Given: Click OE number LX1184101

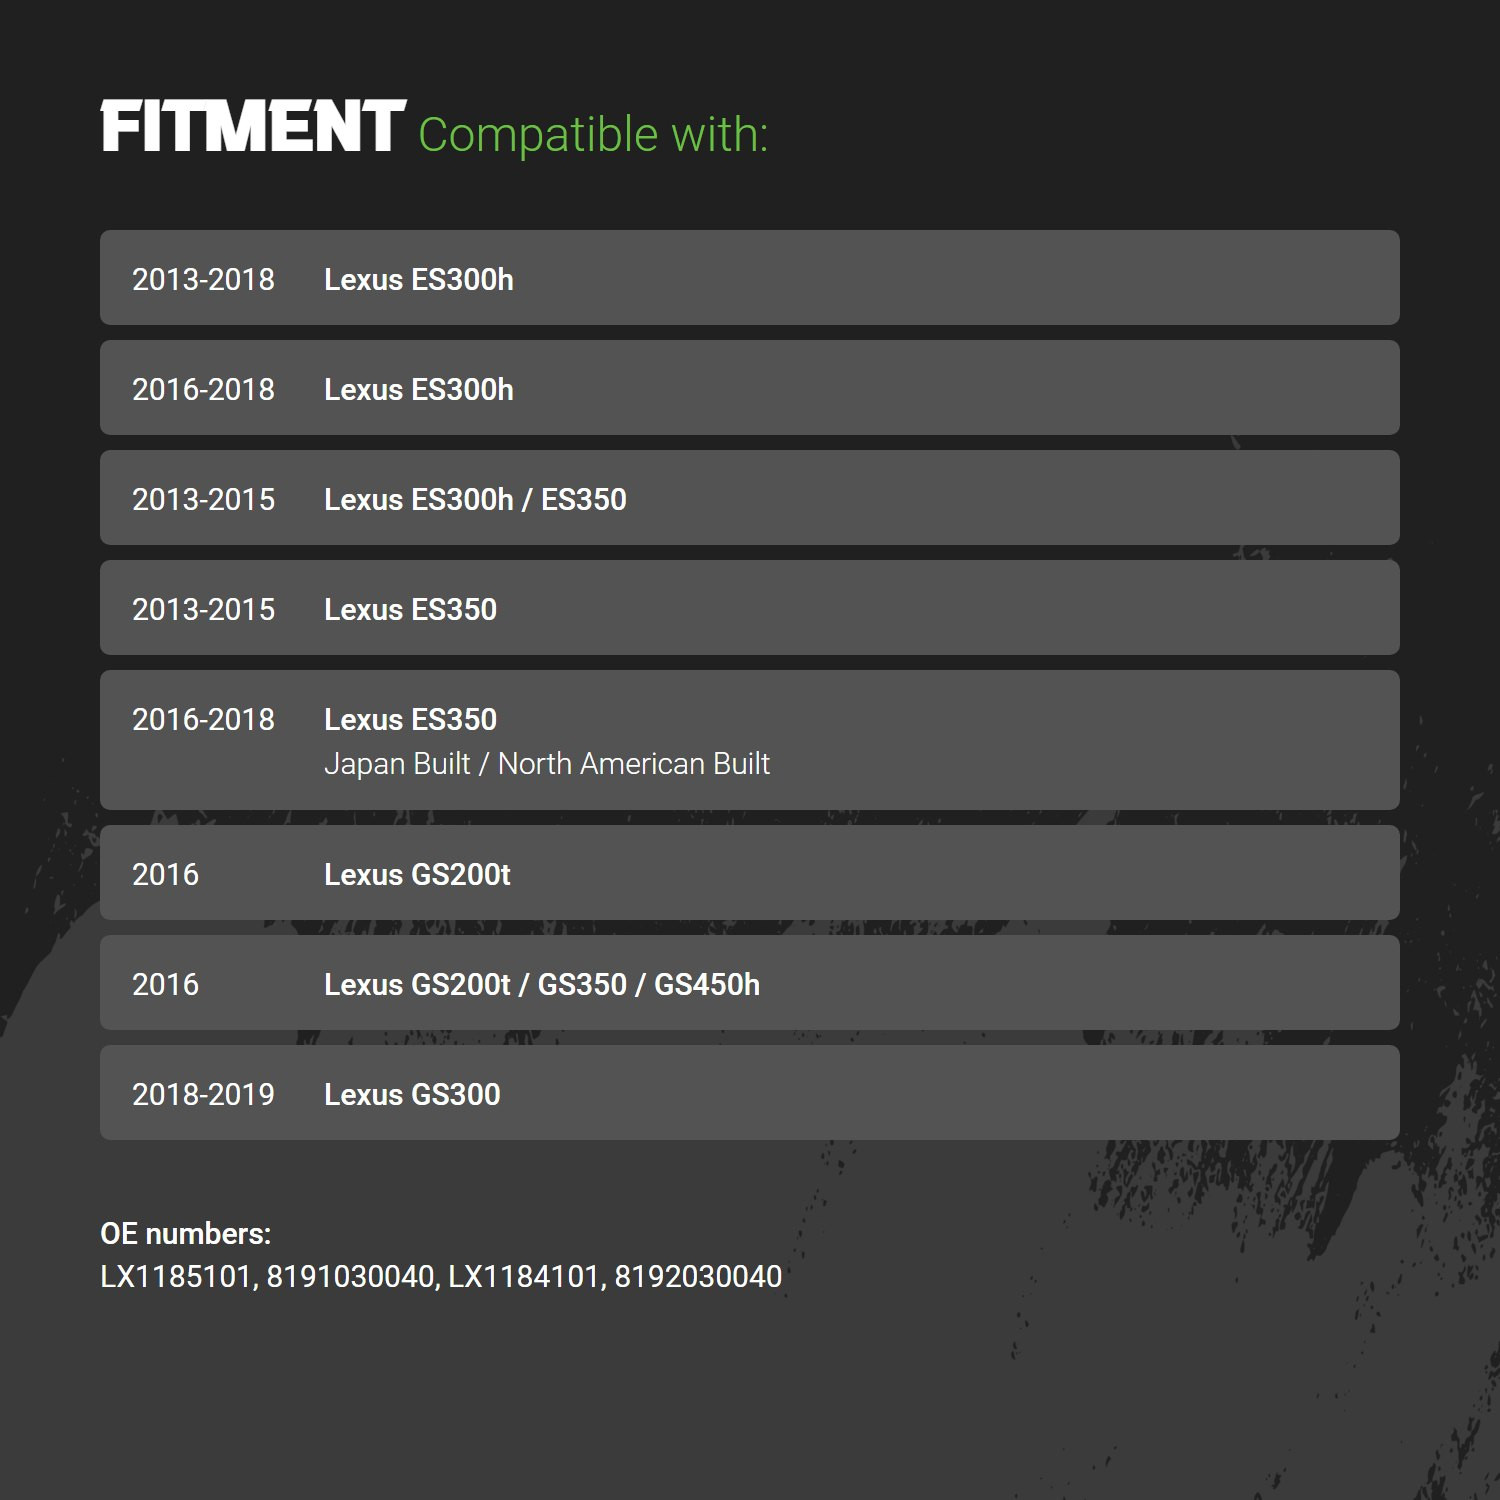Looking at the screenshot, I should click(523, 1277).
